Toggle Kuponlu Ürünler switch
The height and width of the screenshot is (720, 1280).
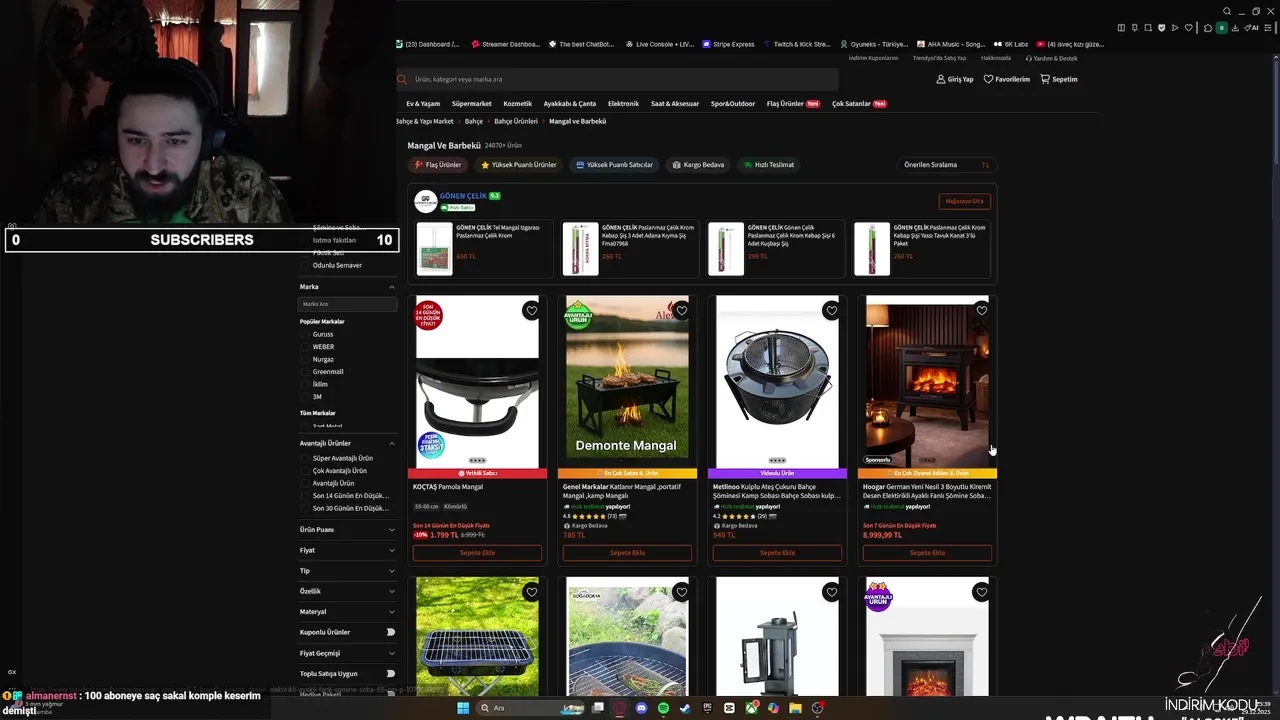(x=390, y=632)
